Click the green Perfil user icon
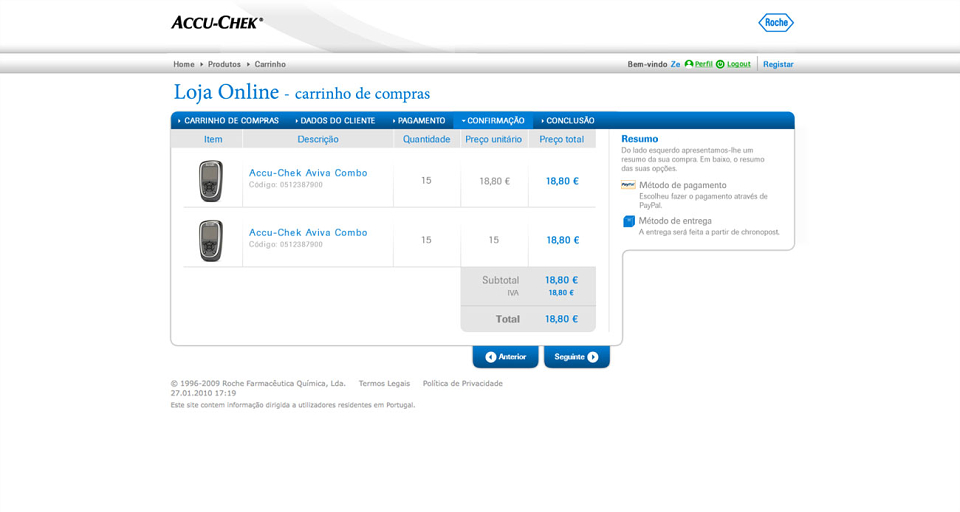This screenshot has width=960, height=512. [x=689, y=64]
